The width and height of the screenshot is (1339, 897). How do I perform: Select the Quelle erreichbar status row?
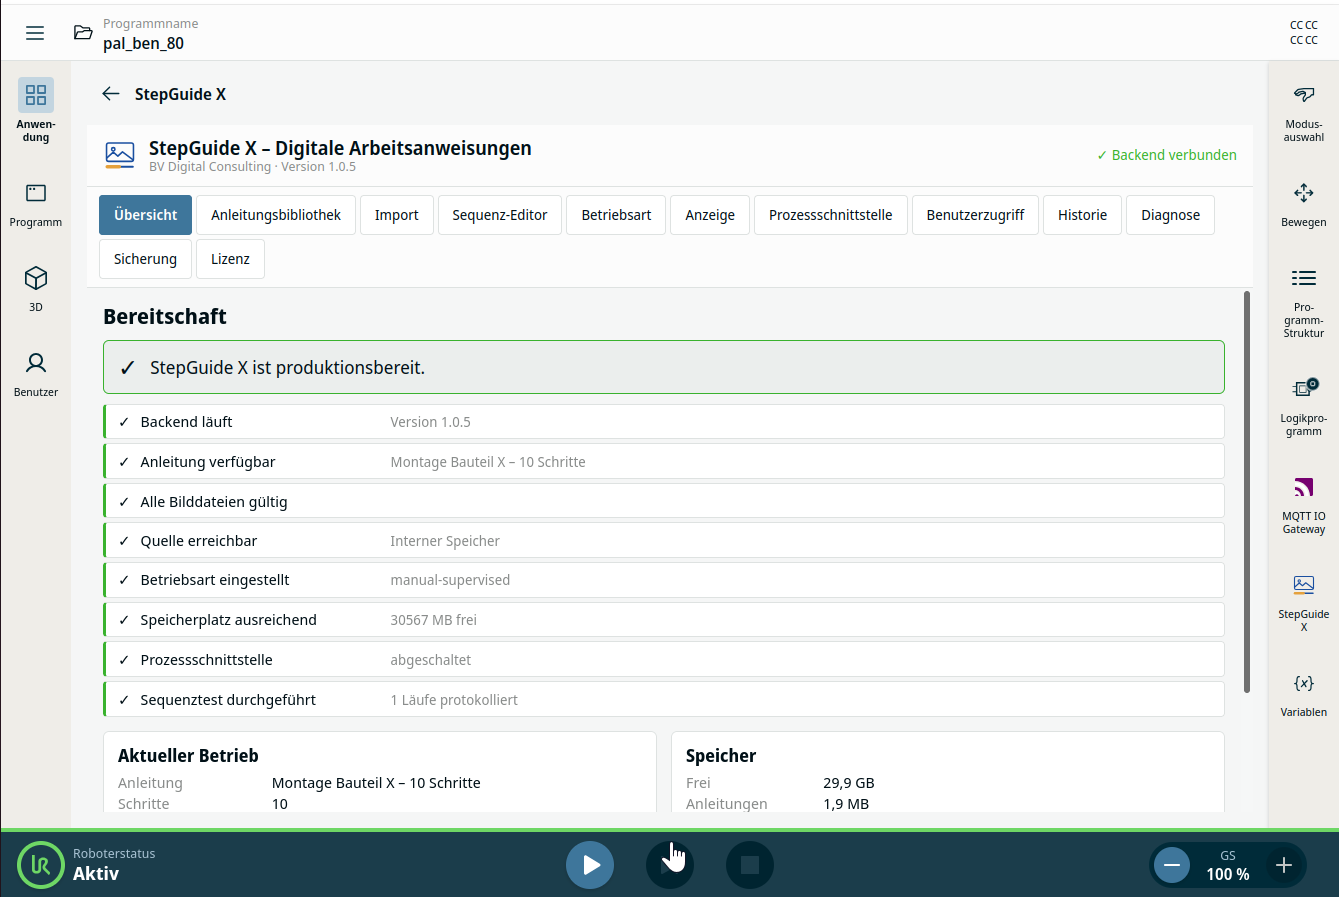pos(664,541)
